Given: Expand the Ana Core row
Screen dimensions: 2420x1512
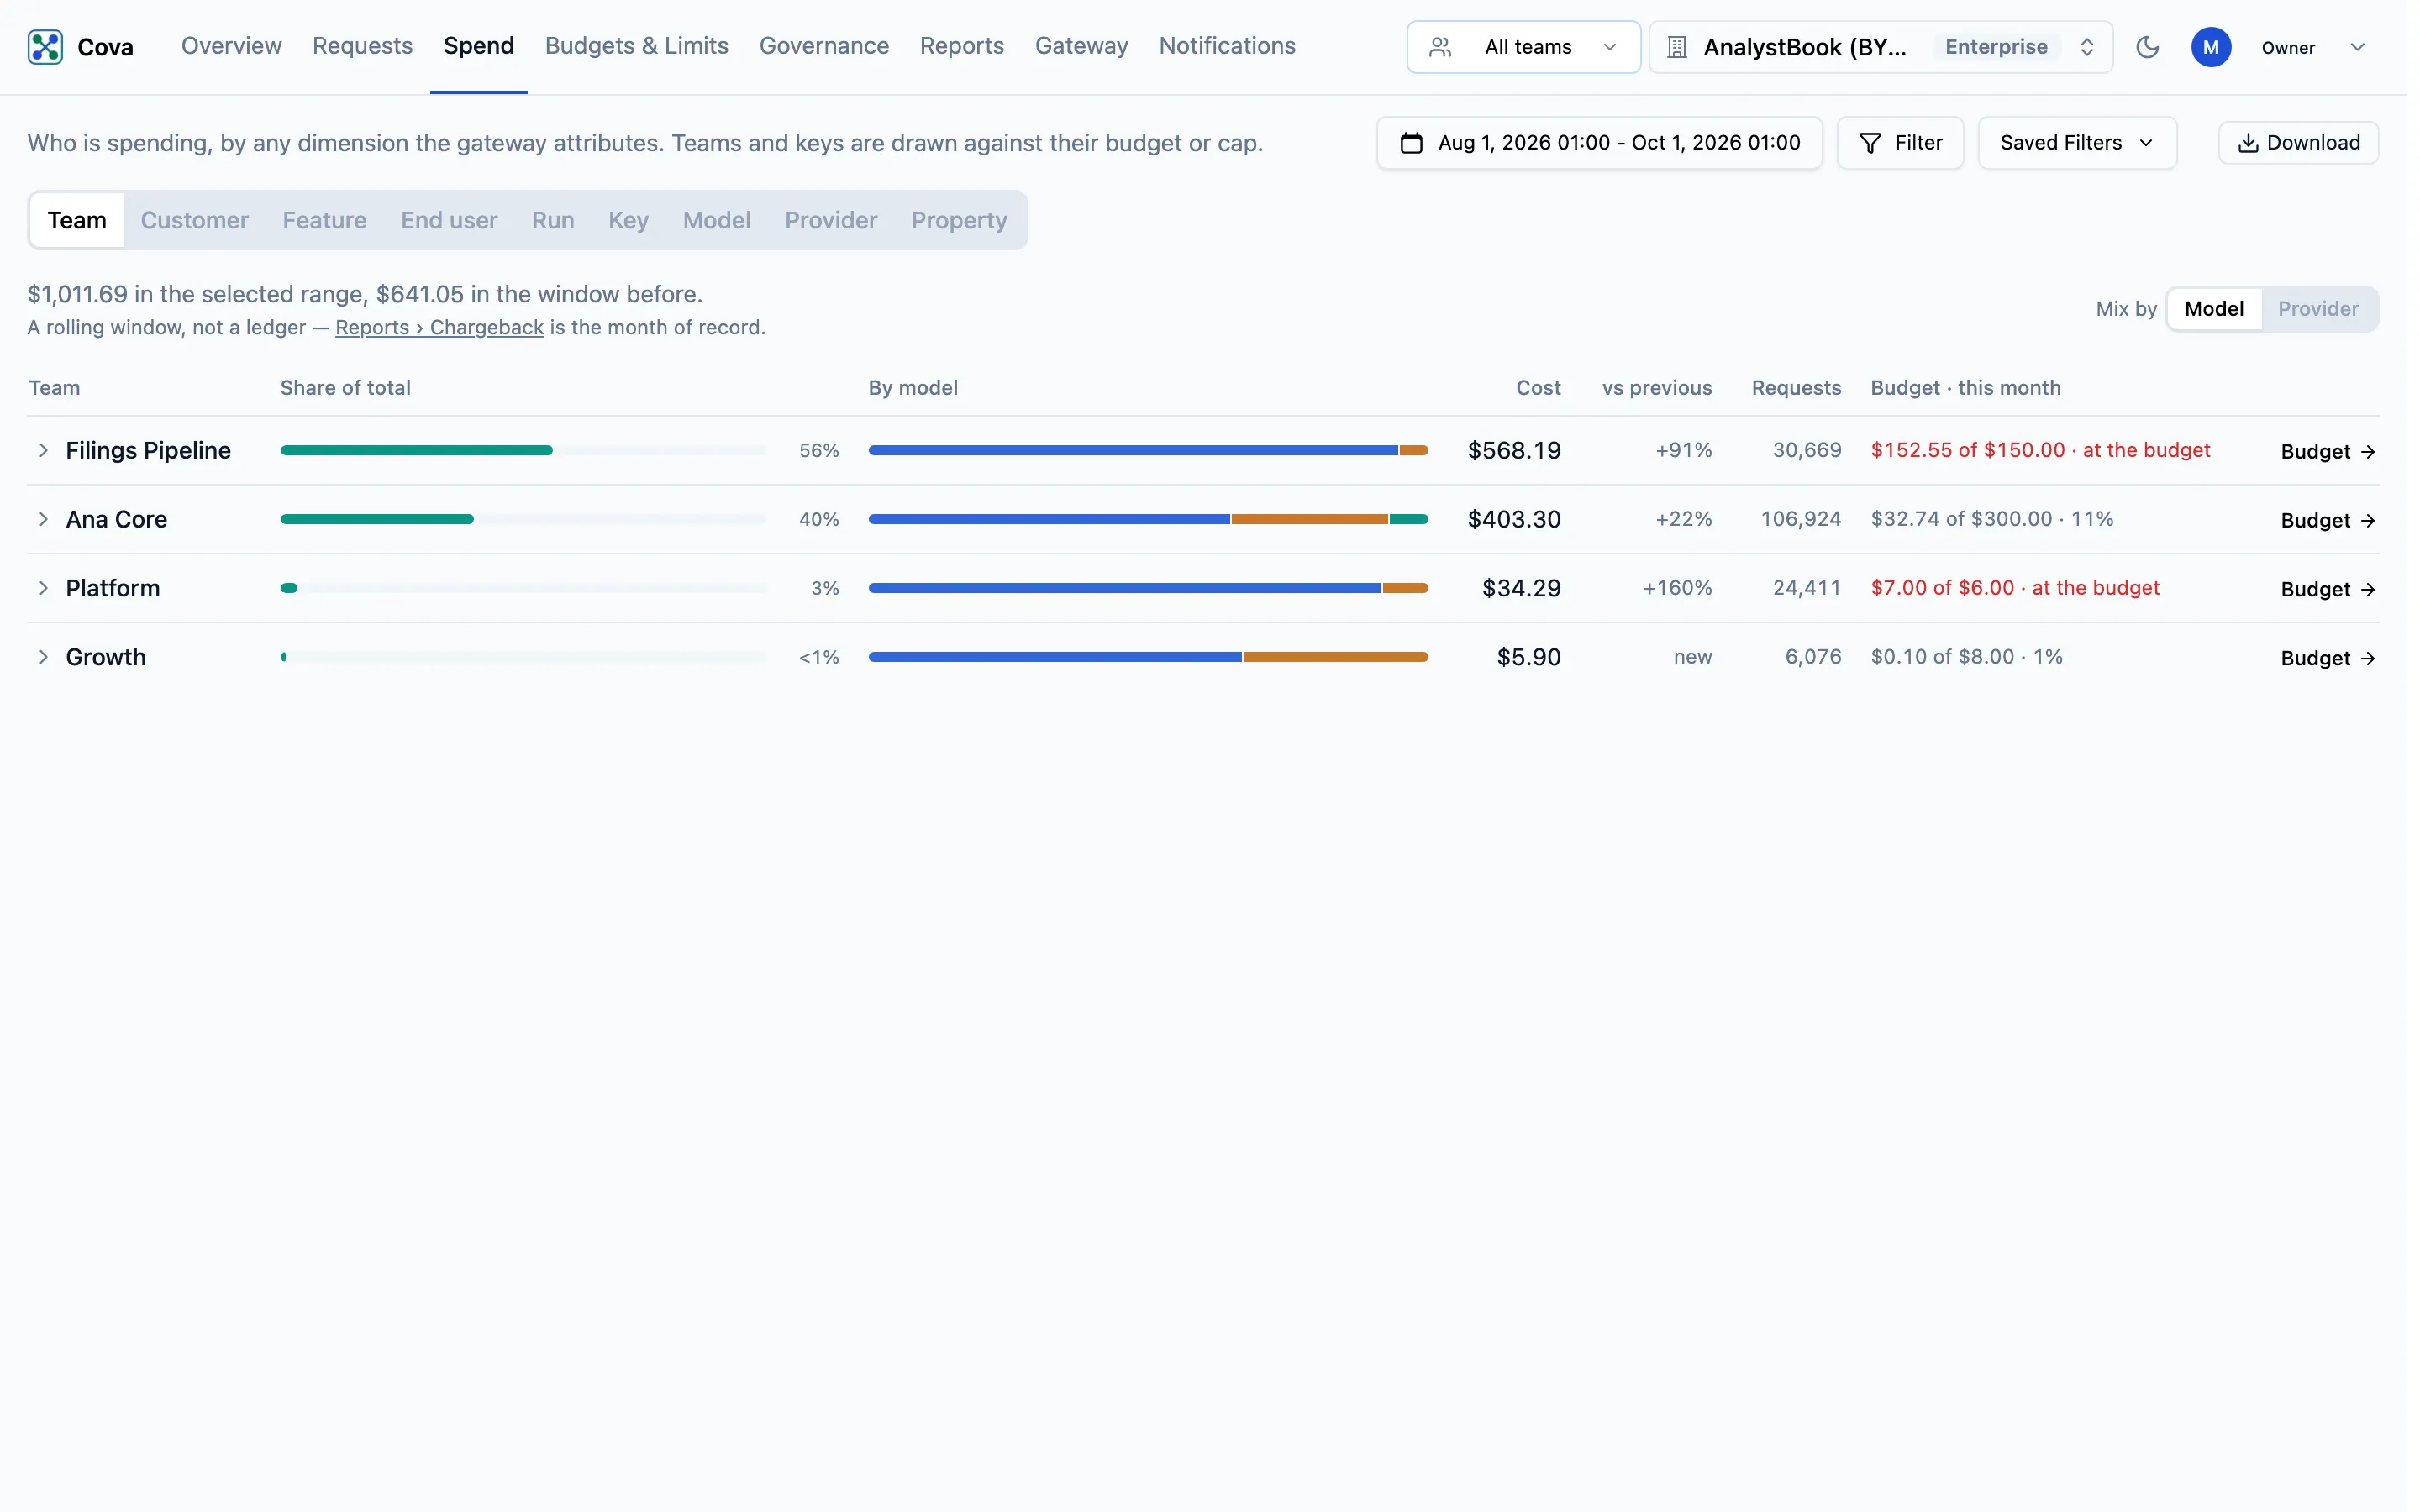Looking at the screenshot, I should click(x=43, y=519).
